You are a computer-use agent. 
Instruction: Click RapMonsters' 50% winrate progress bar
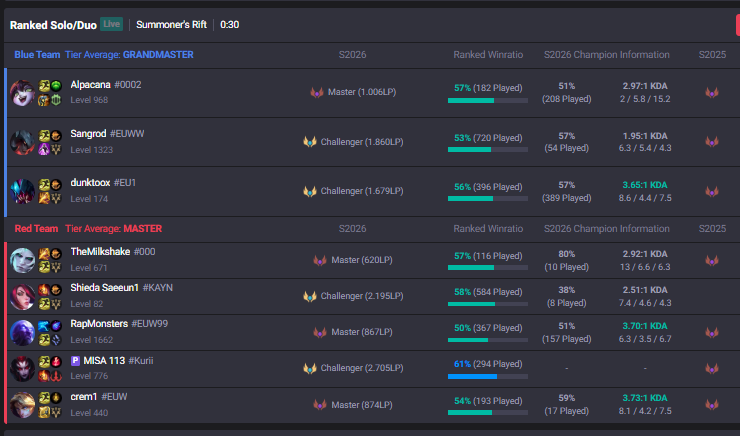point(488,340)
